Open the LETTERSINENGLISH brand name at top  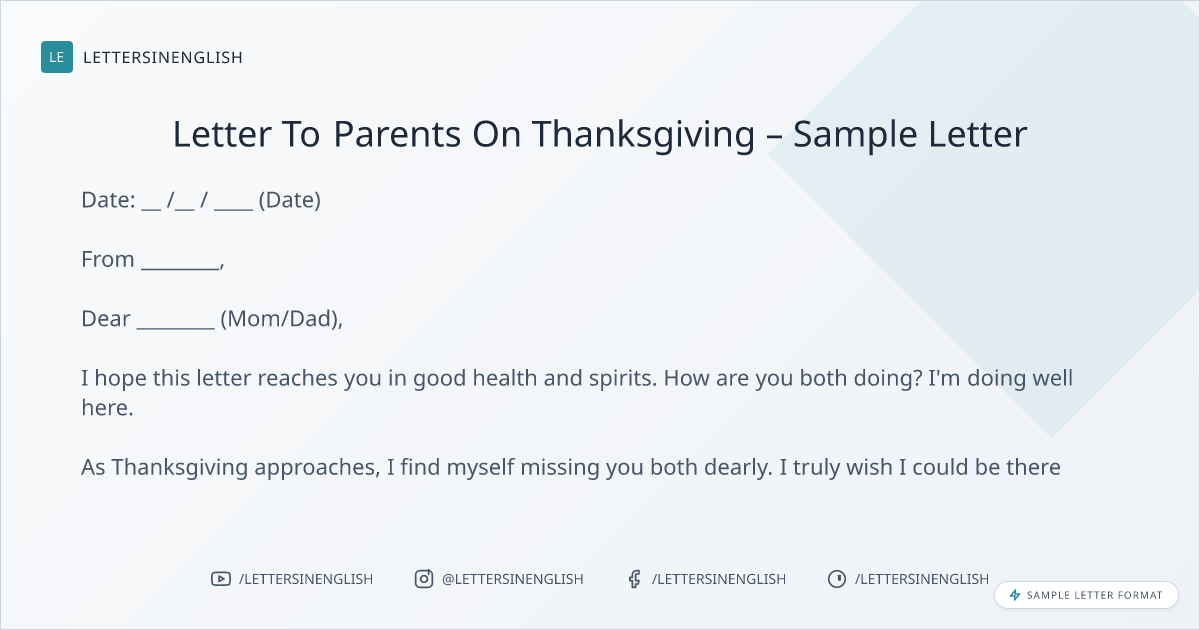coord(163,57)
